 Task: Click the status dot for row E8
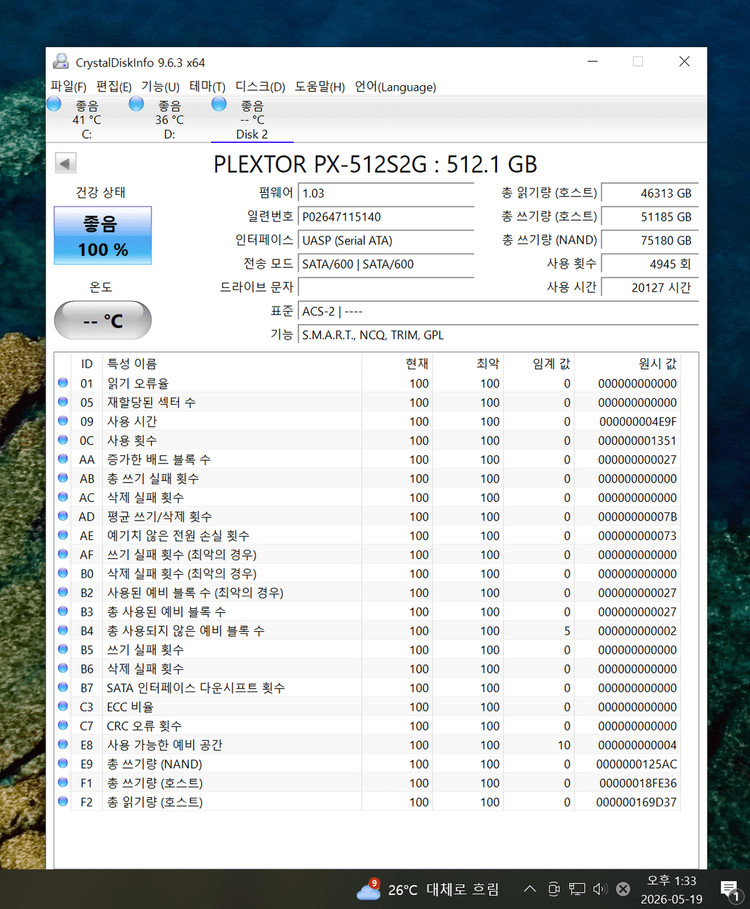[63, 744]
